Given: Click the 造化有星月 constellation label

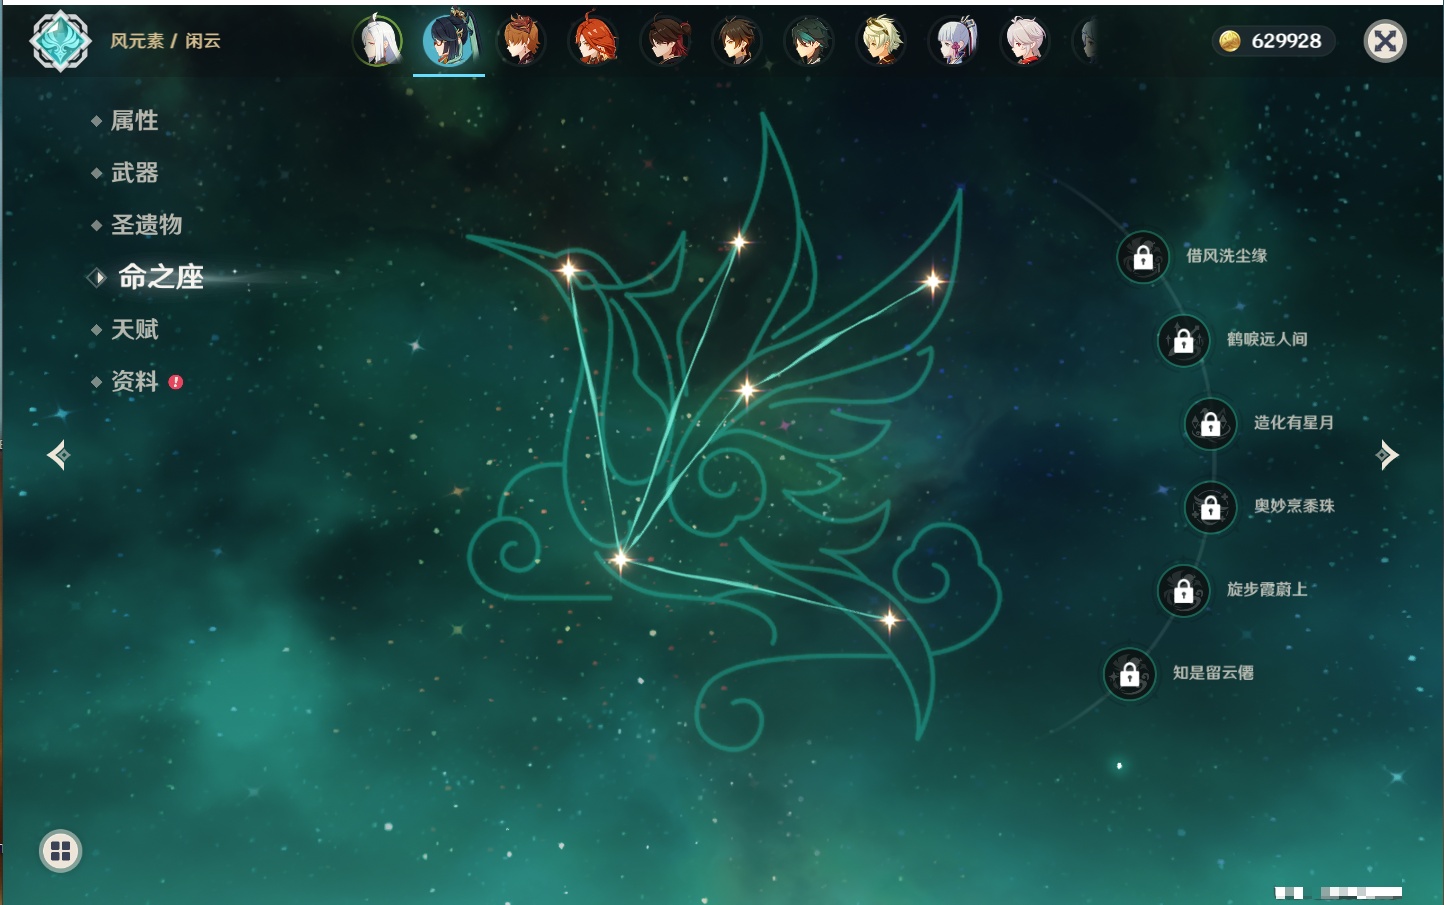Looking at the screenshot, I should click(1294, 422).
